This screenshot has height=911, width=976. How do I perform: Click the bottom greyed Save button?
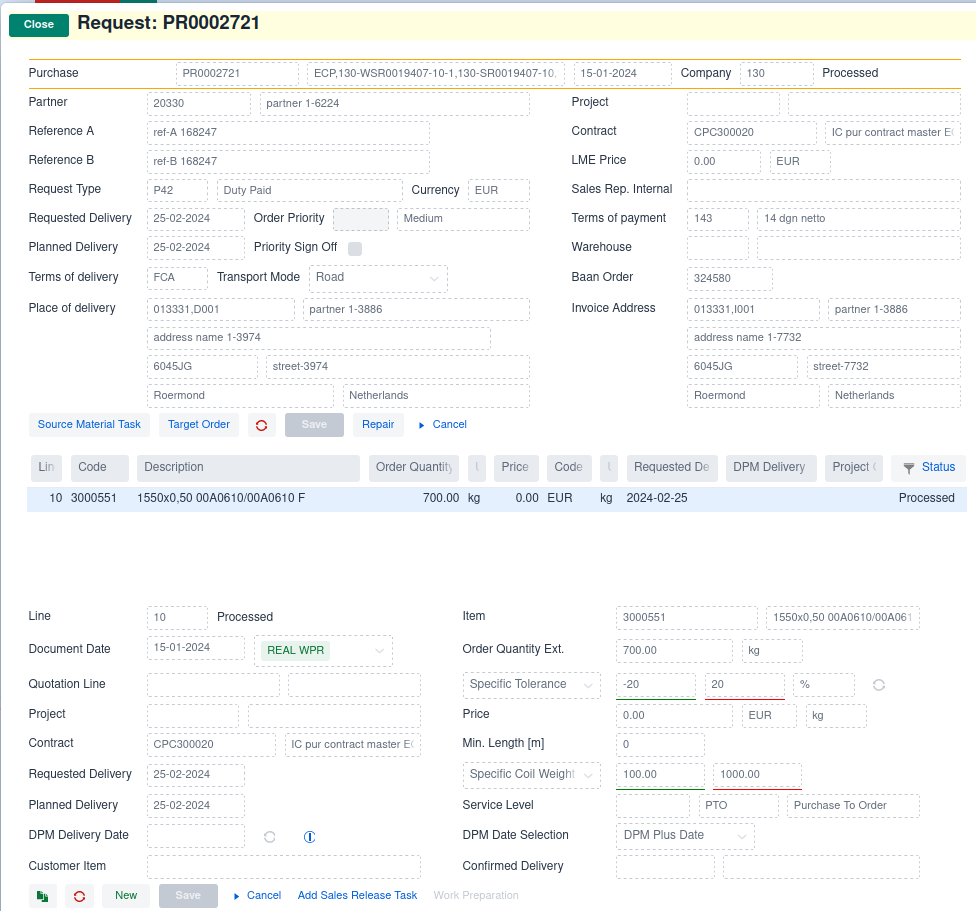point(188,896)
